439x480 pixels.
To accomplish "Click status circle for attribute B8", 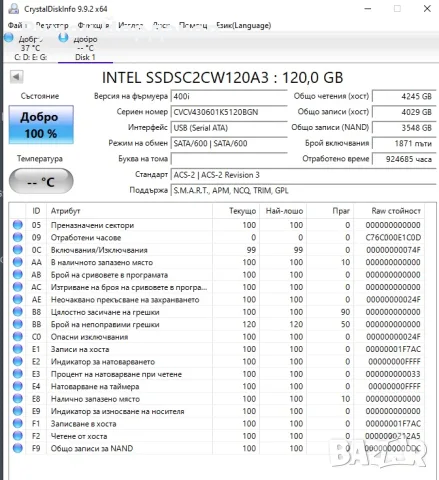I will pos(18,312).
